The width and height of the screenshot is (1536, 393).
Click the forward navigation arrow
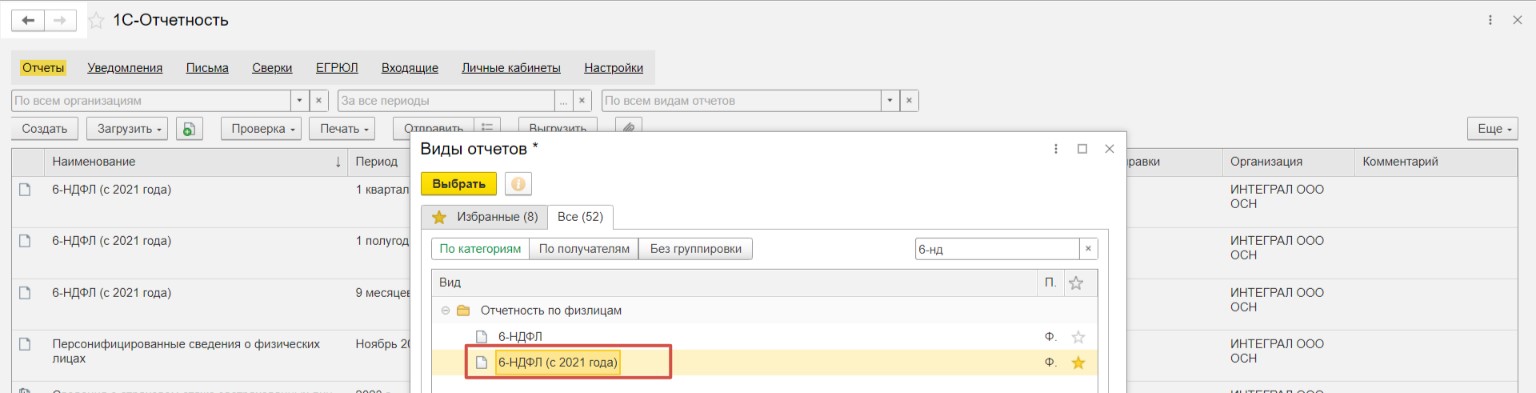[60, 20]
